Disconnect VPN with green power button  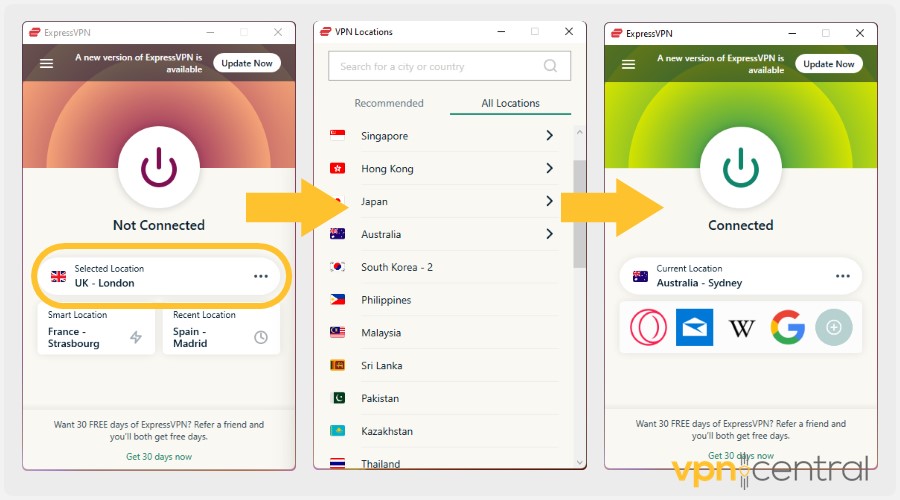[x=740, y=167]
